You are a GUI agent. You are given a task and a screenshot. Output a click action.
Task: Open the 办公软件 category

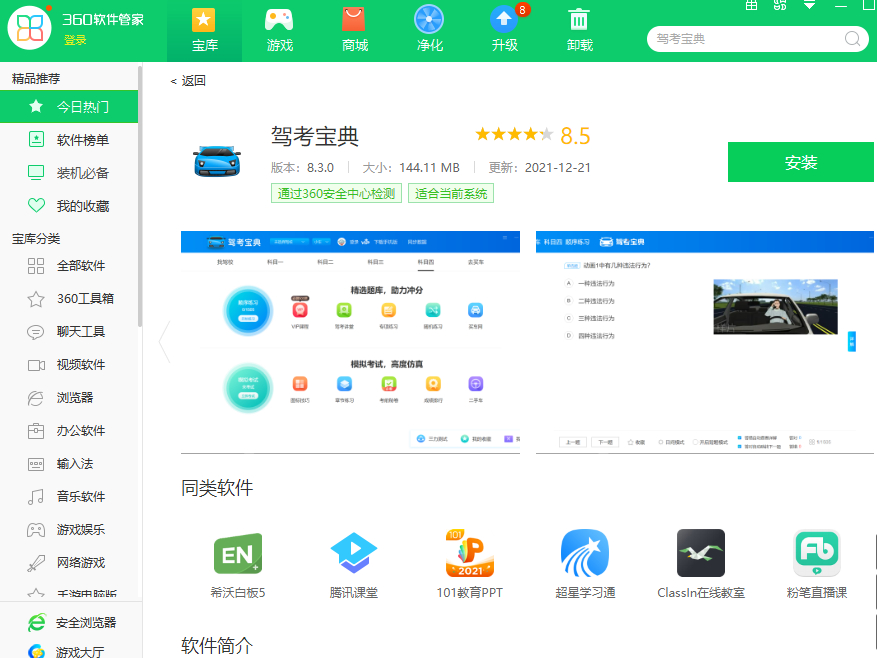coord(69,431)
